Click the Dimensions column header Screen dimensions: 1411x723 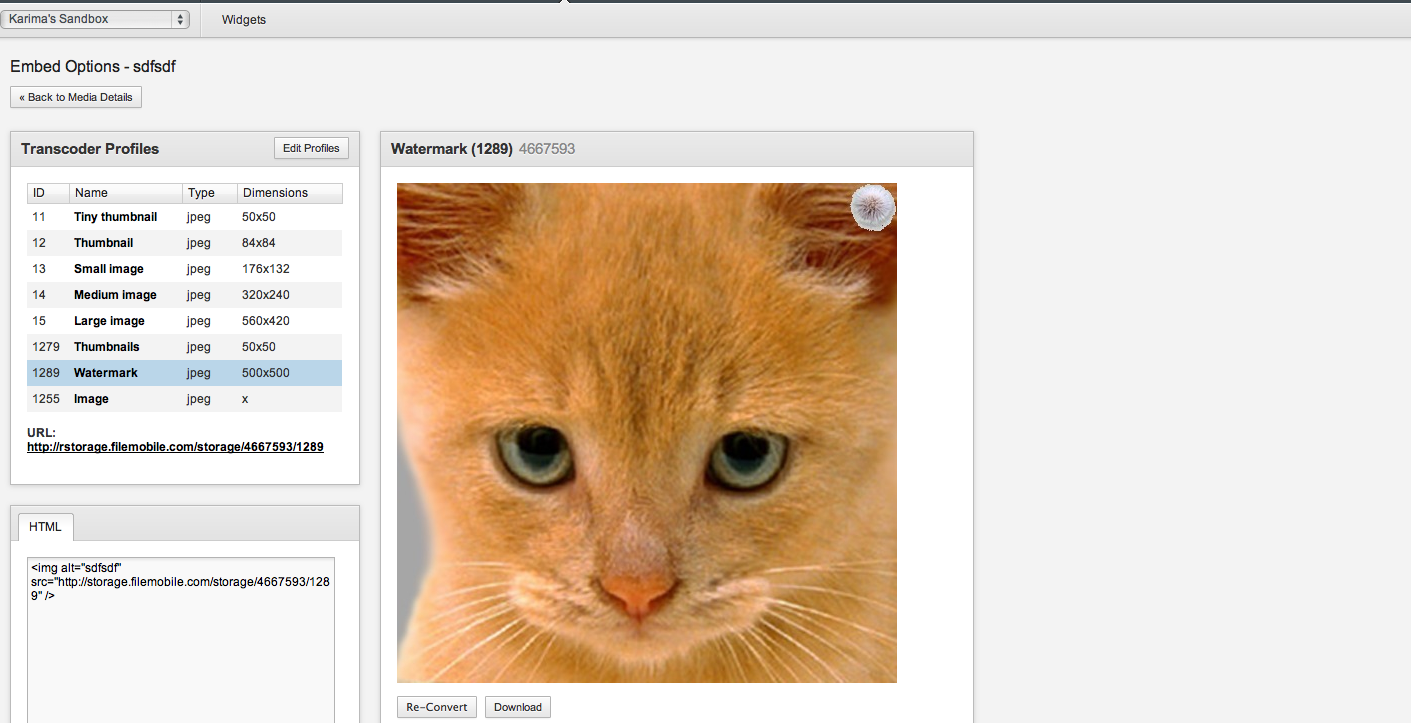pos(290,193)
